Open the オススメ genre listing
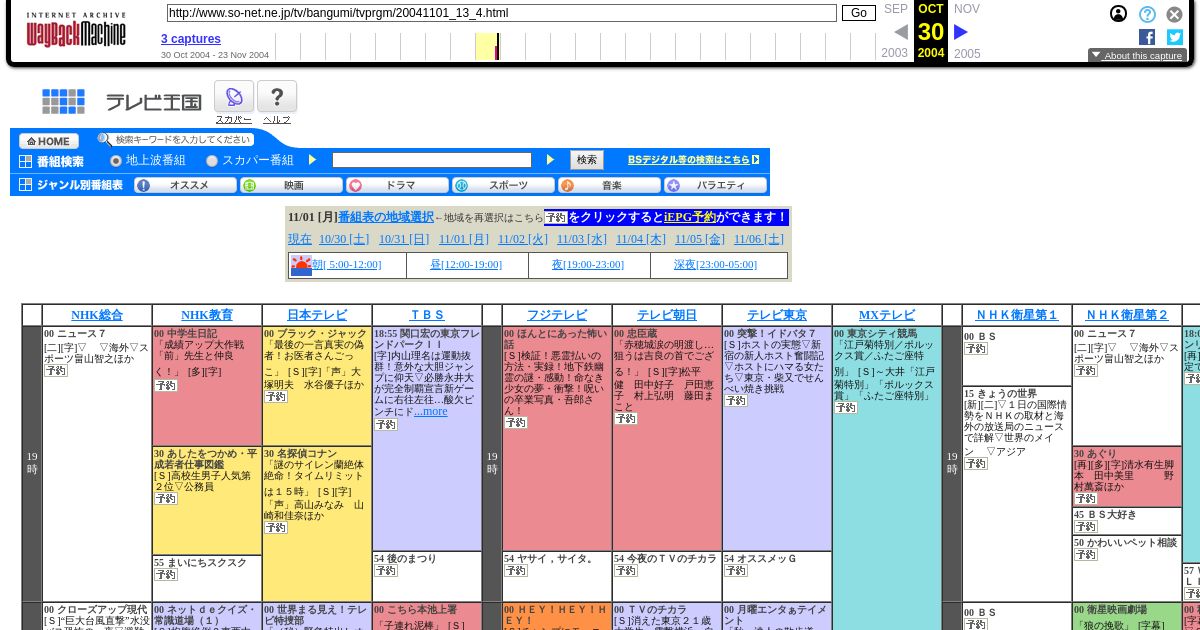1200x630 pixels. [186, 185]
